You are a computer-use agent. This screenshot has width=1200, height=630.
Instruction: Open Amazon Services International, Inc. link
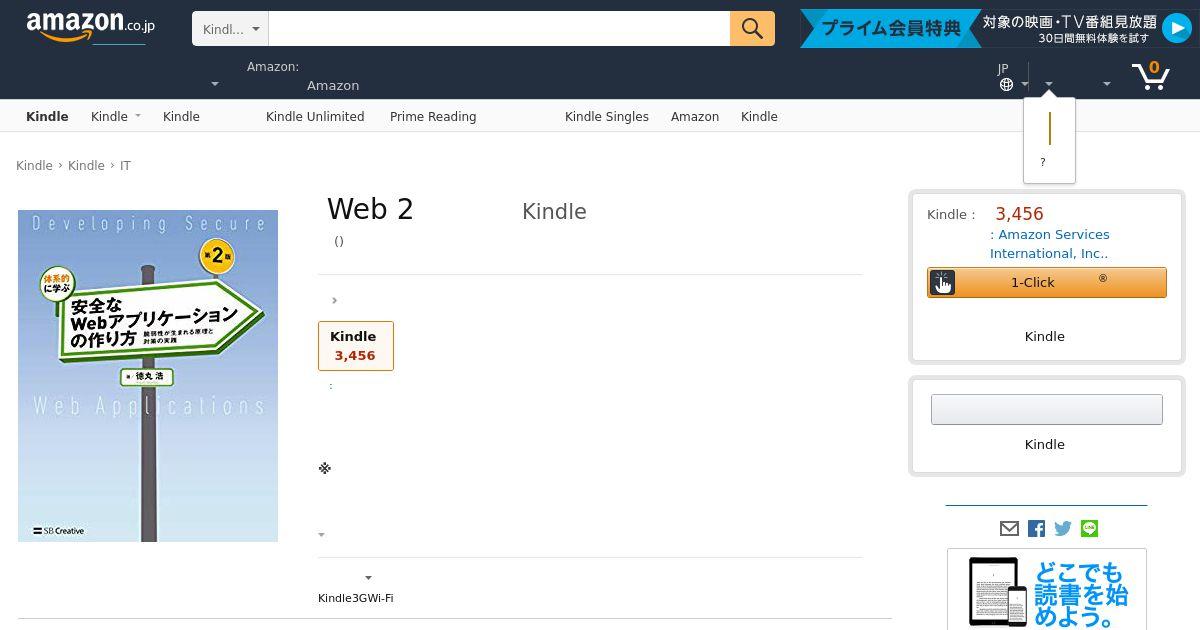tap(1050, 244)
